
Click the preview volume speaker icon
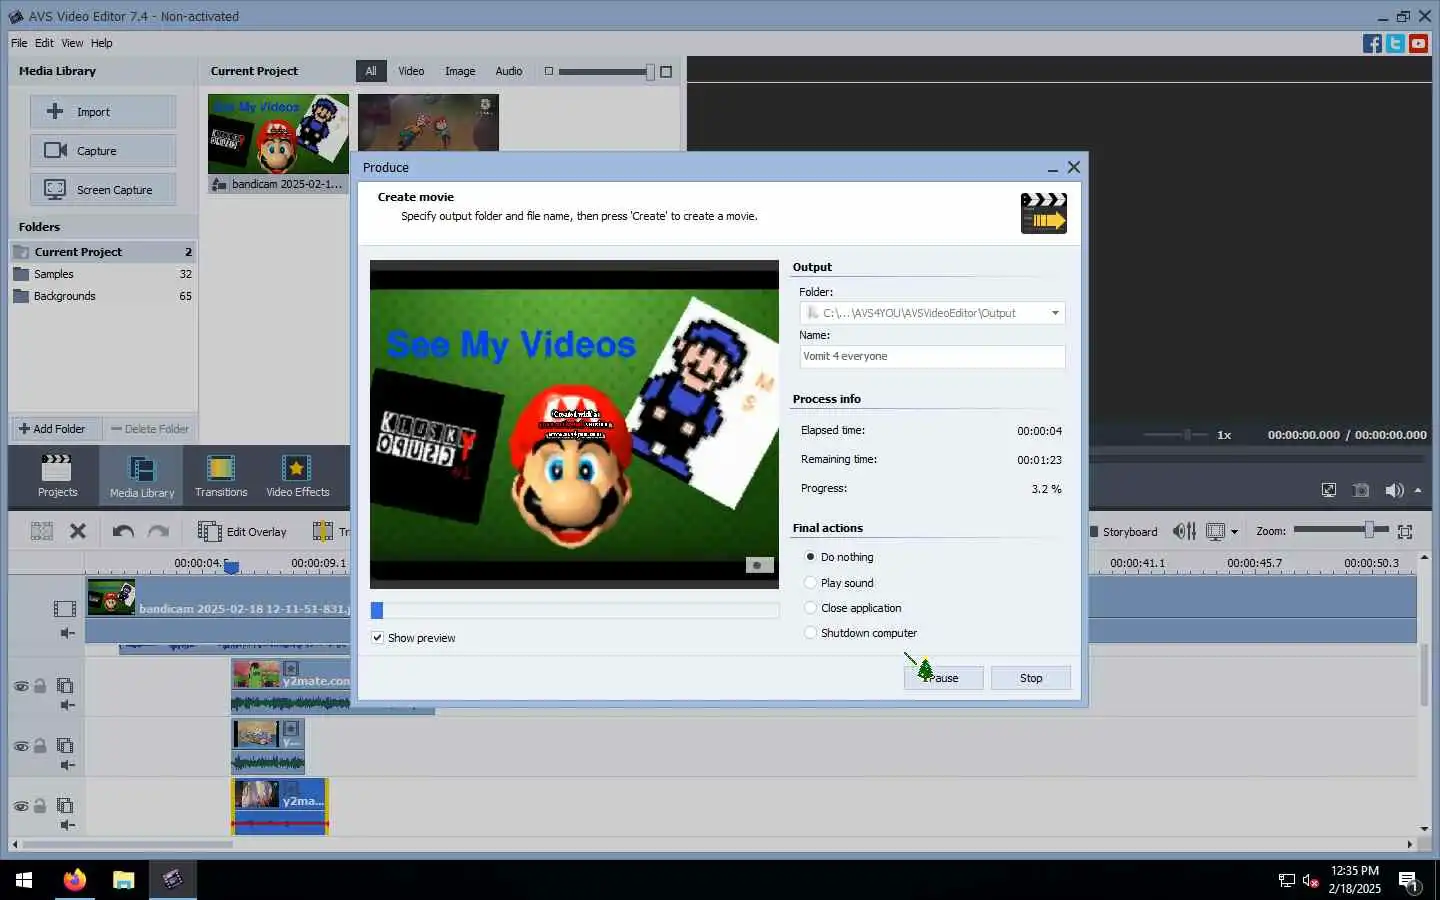pyautogui.click(x=1394, y=489)
